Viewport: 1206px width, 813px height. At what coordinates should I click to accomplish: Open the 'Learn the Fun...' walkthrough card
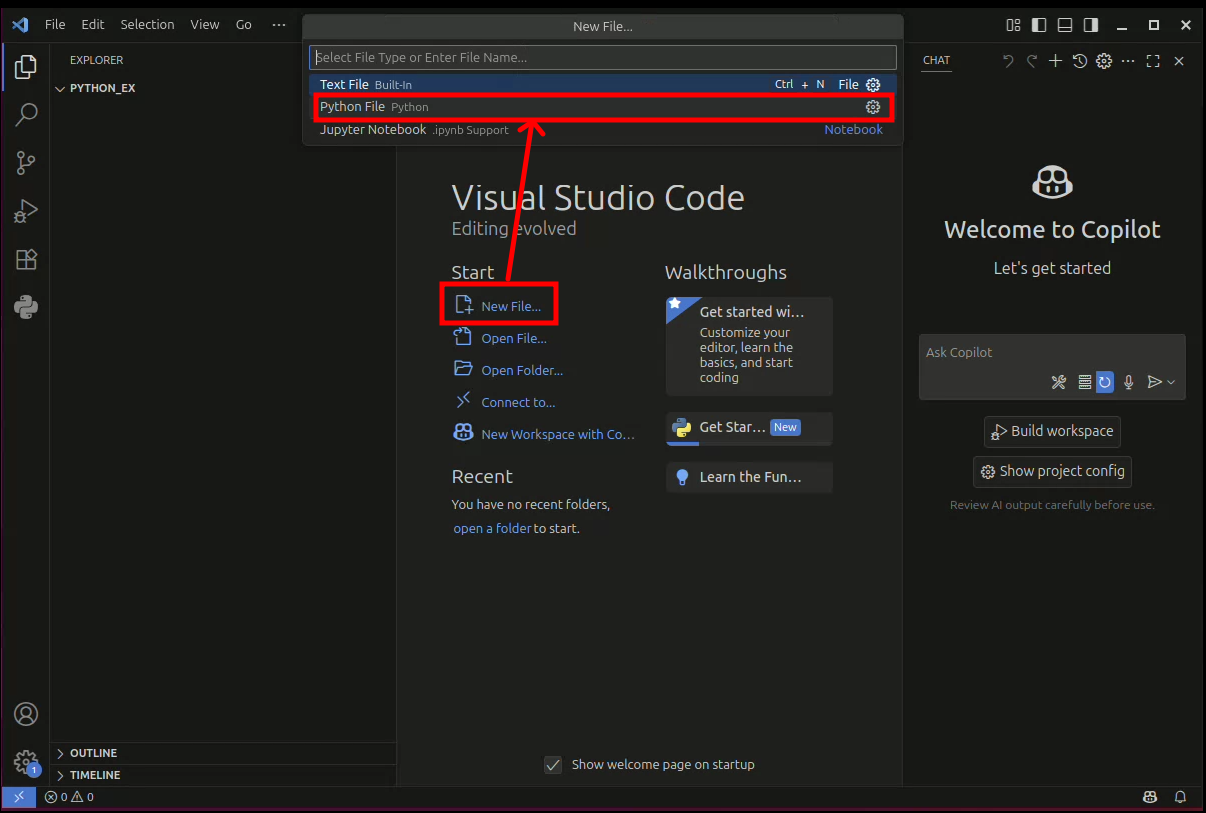[x=749, y=477]
